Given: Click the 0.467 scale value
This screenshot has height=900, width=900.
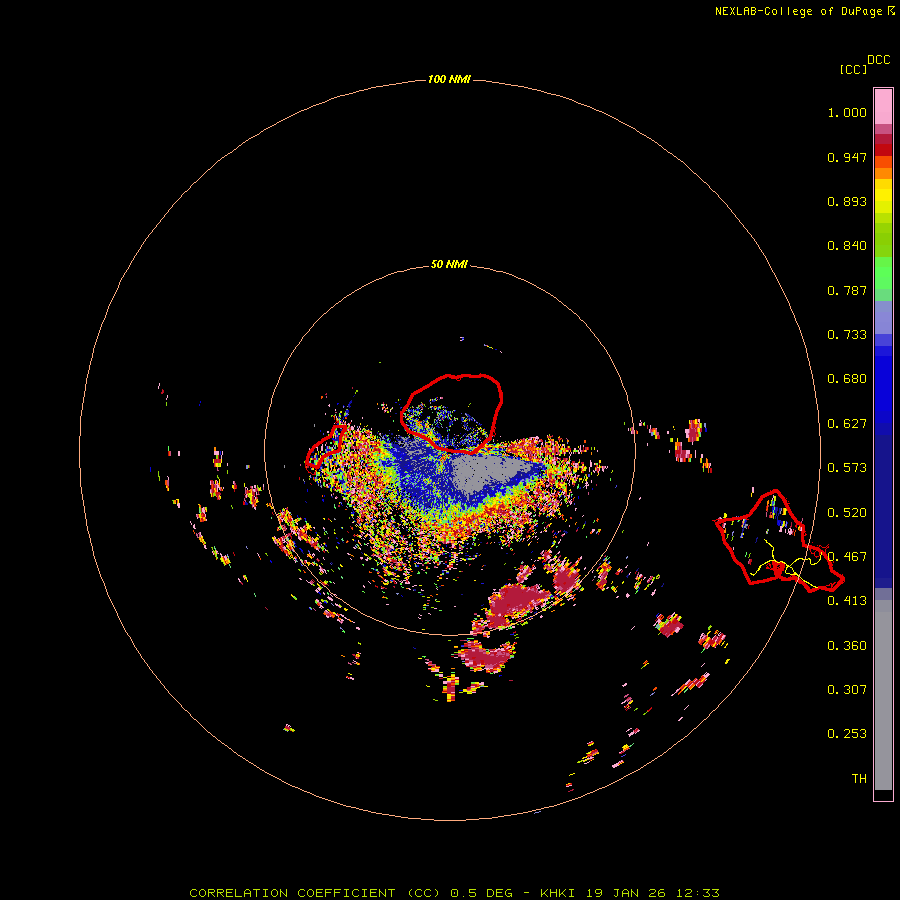Looking at the screenshot, I should 847,557.
